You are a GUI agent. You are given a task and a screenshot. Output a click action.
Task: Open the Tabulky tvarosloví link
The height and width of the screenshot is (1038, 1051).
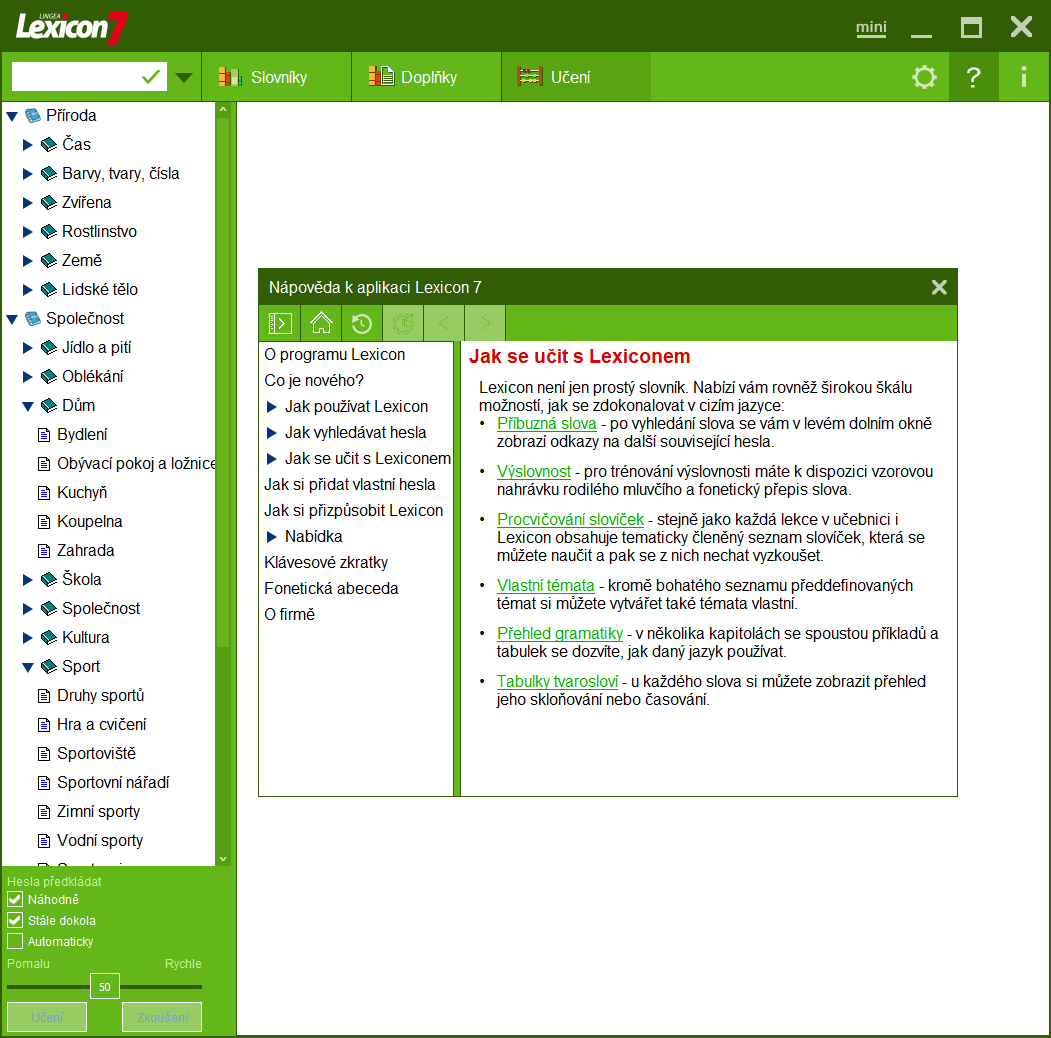(x=557, y=682)
